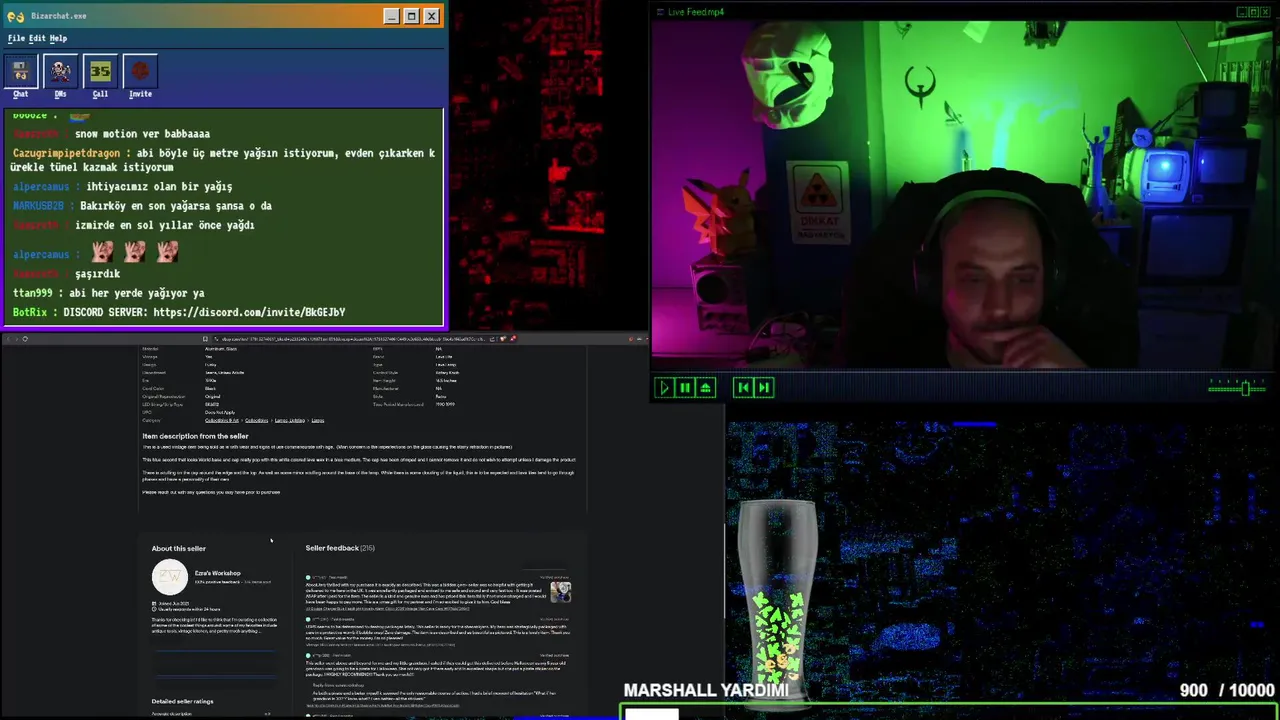Click the MARKUSB2B username in chat
The height and width of the screenshot is (720, 1280).
[x=38, y=206]
